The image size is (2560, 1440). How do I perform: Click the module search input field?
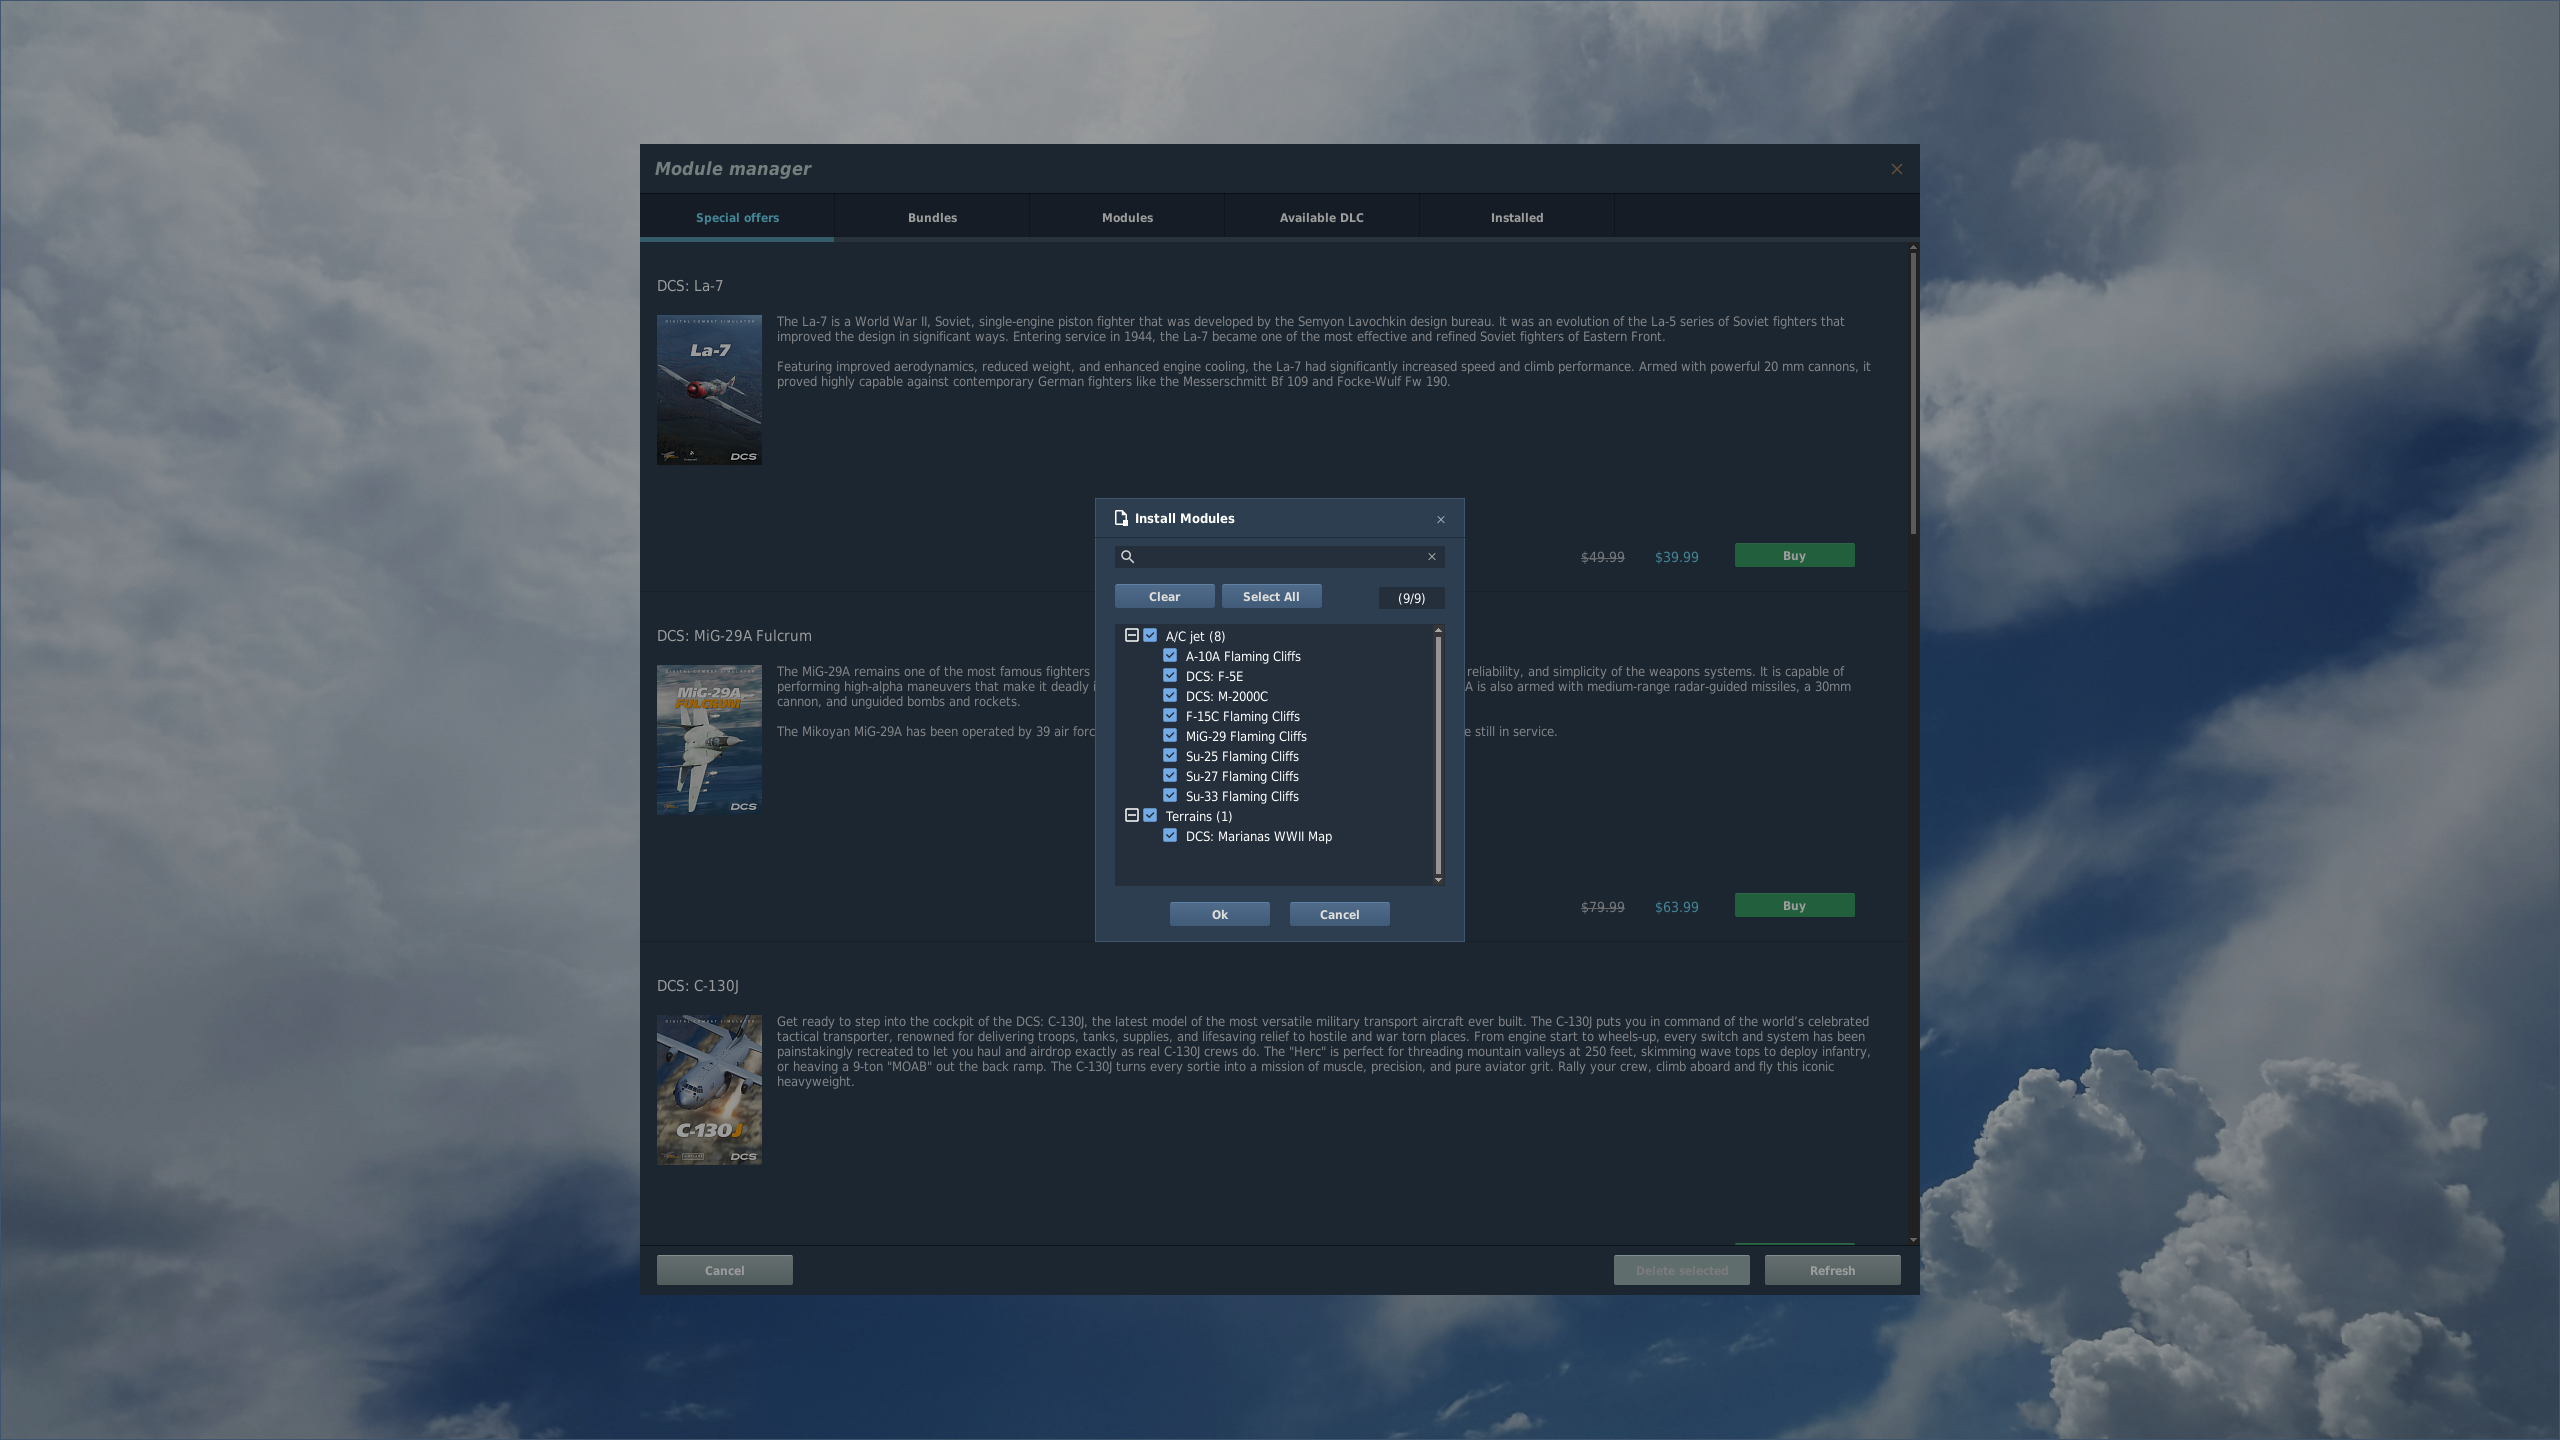[1280, 557]
